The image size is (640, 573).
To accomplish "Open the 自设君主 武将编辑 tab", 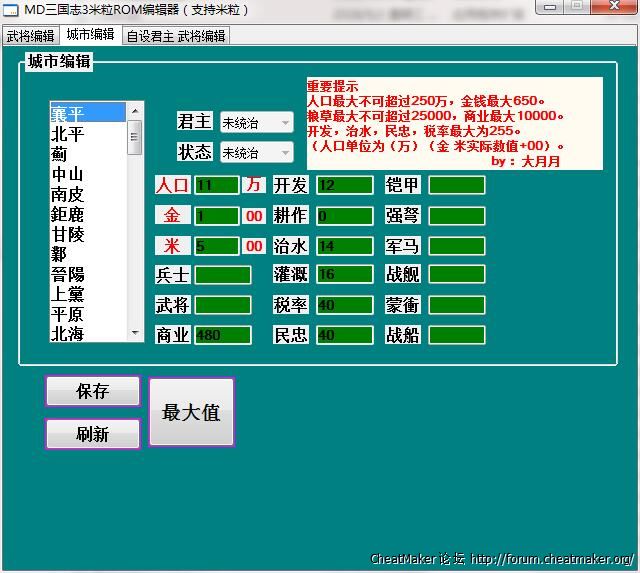I will (x=176, y=36).
